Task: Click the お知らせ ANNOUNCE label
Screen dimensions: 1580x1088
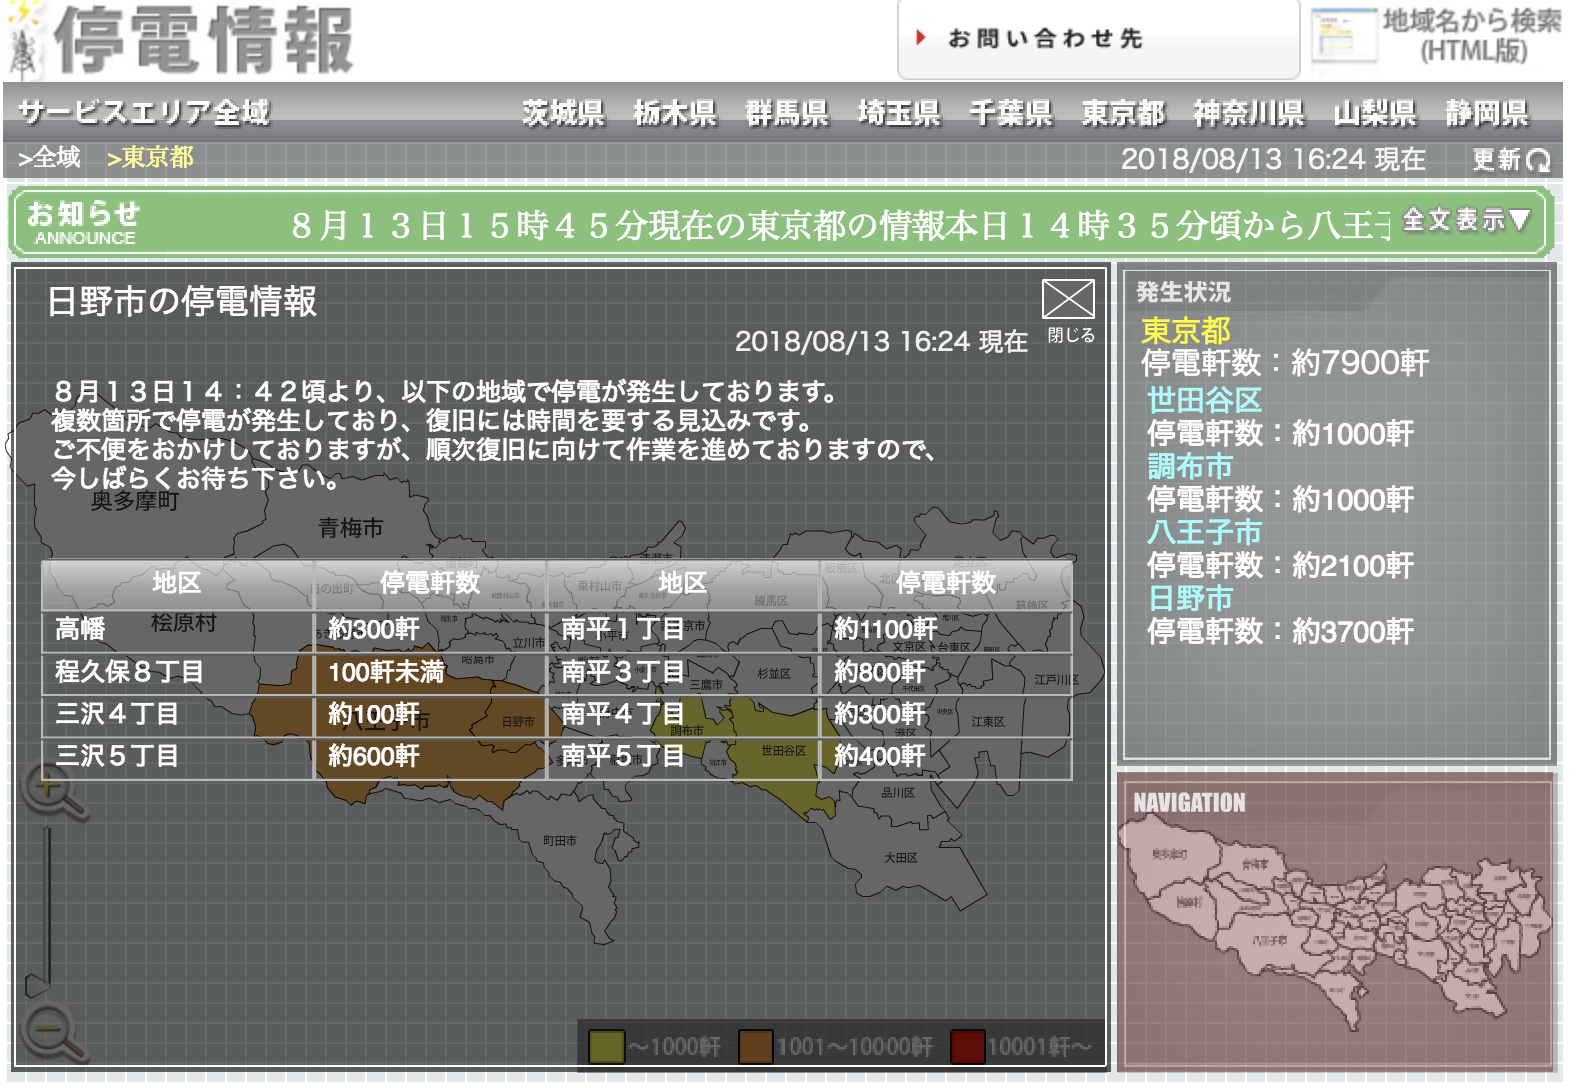Action: click(84, 222)
